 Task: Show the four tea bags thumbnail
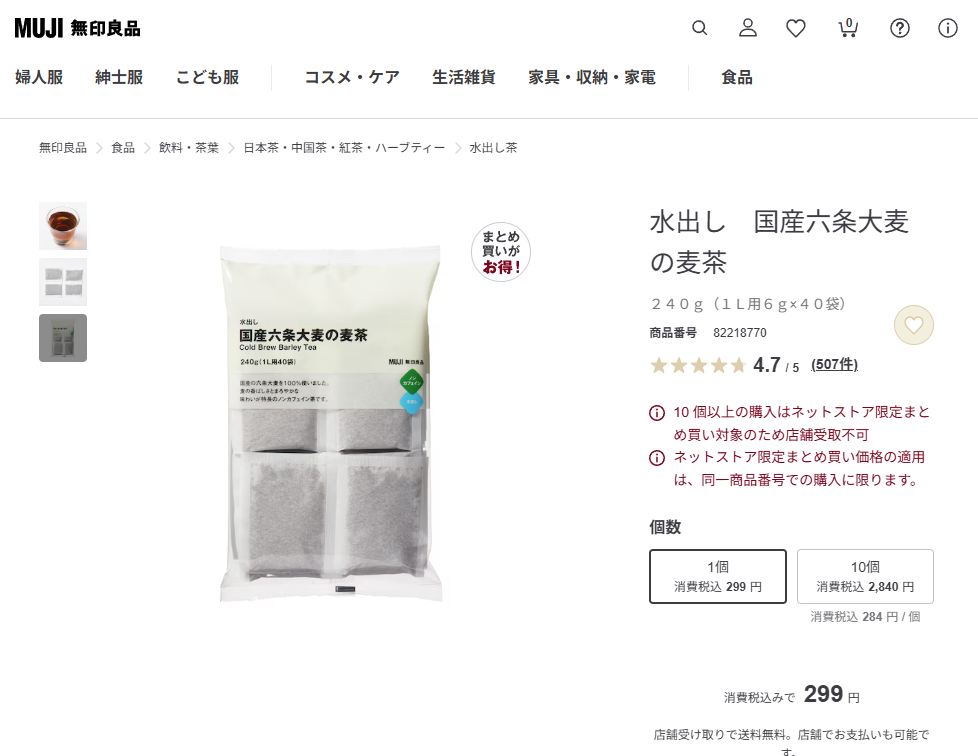tap(63, 282)
